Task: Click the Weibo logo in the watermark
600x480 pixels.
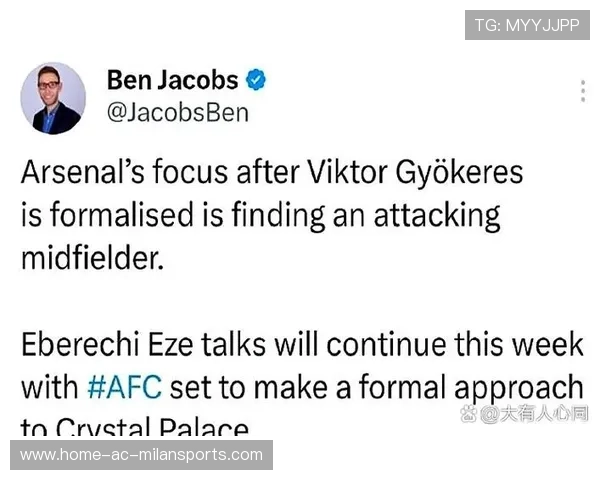Action: 468,414
